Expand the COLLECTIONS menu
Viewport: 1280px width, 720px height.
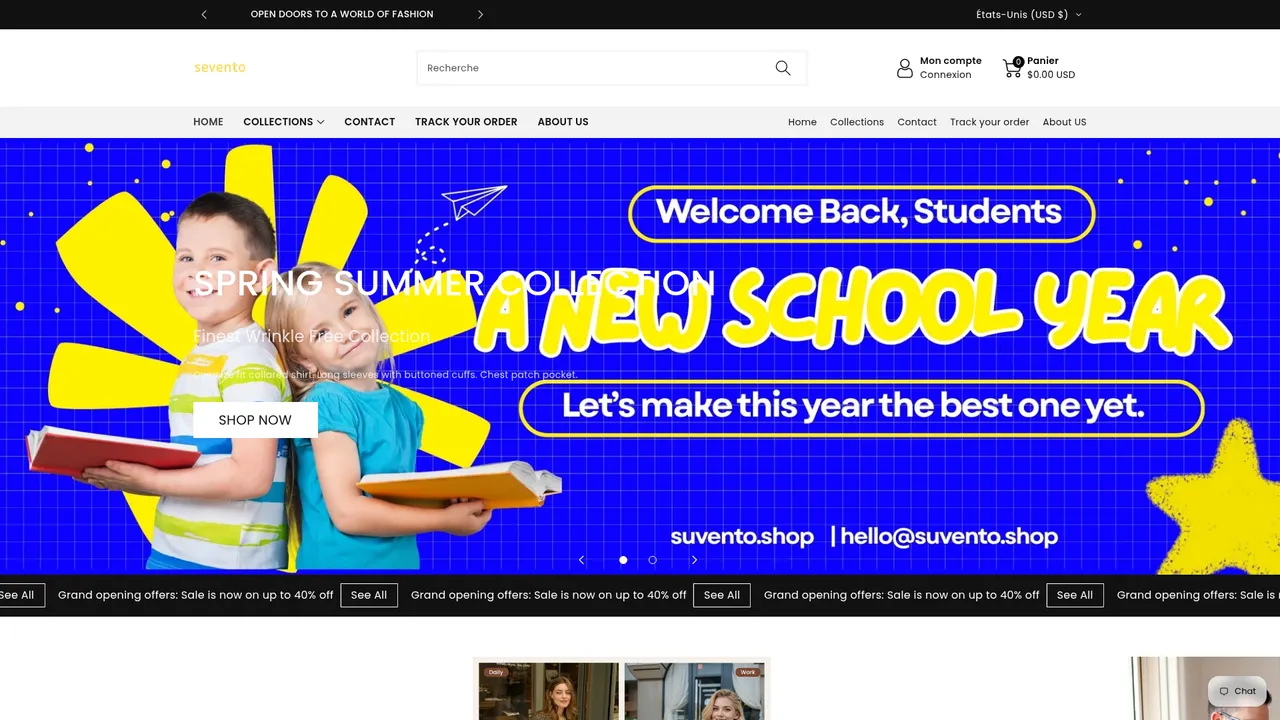pyautogui.click(x=284, y=122)
